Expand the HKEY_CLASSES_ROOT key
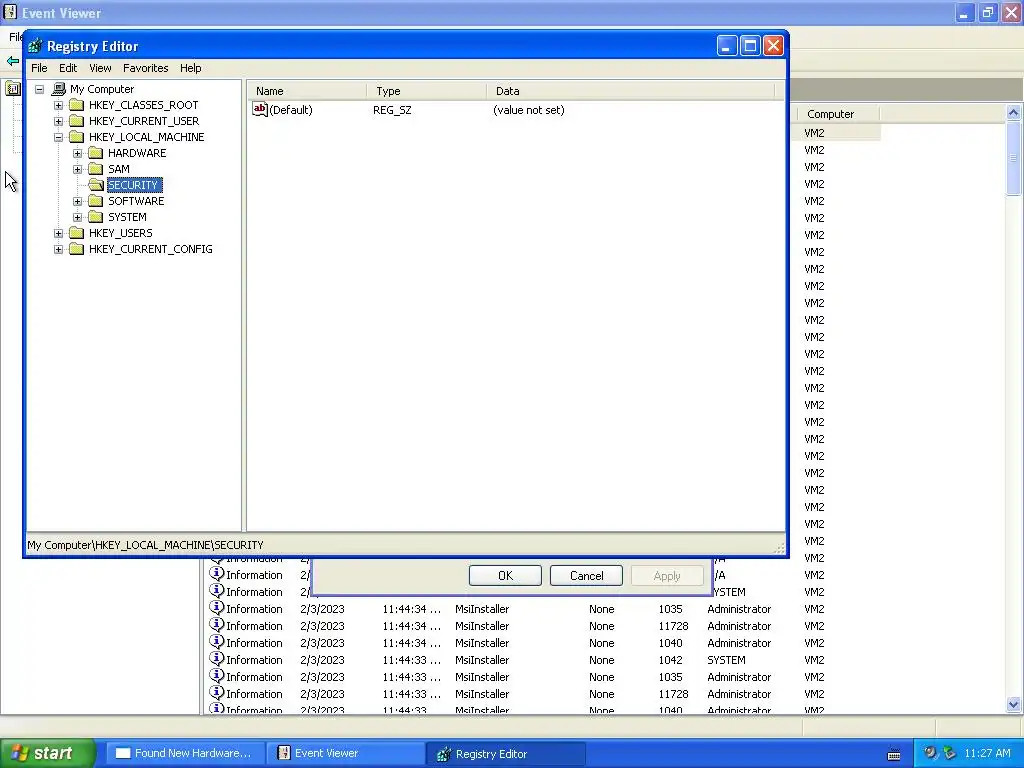The image size is (1024, 768). (58, 105)
